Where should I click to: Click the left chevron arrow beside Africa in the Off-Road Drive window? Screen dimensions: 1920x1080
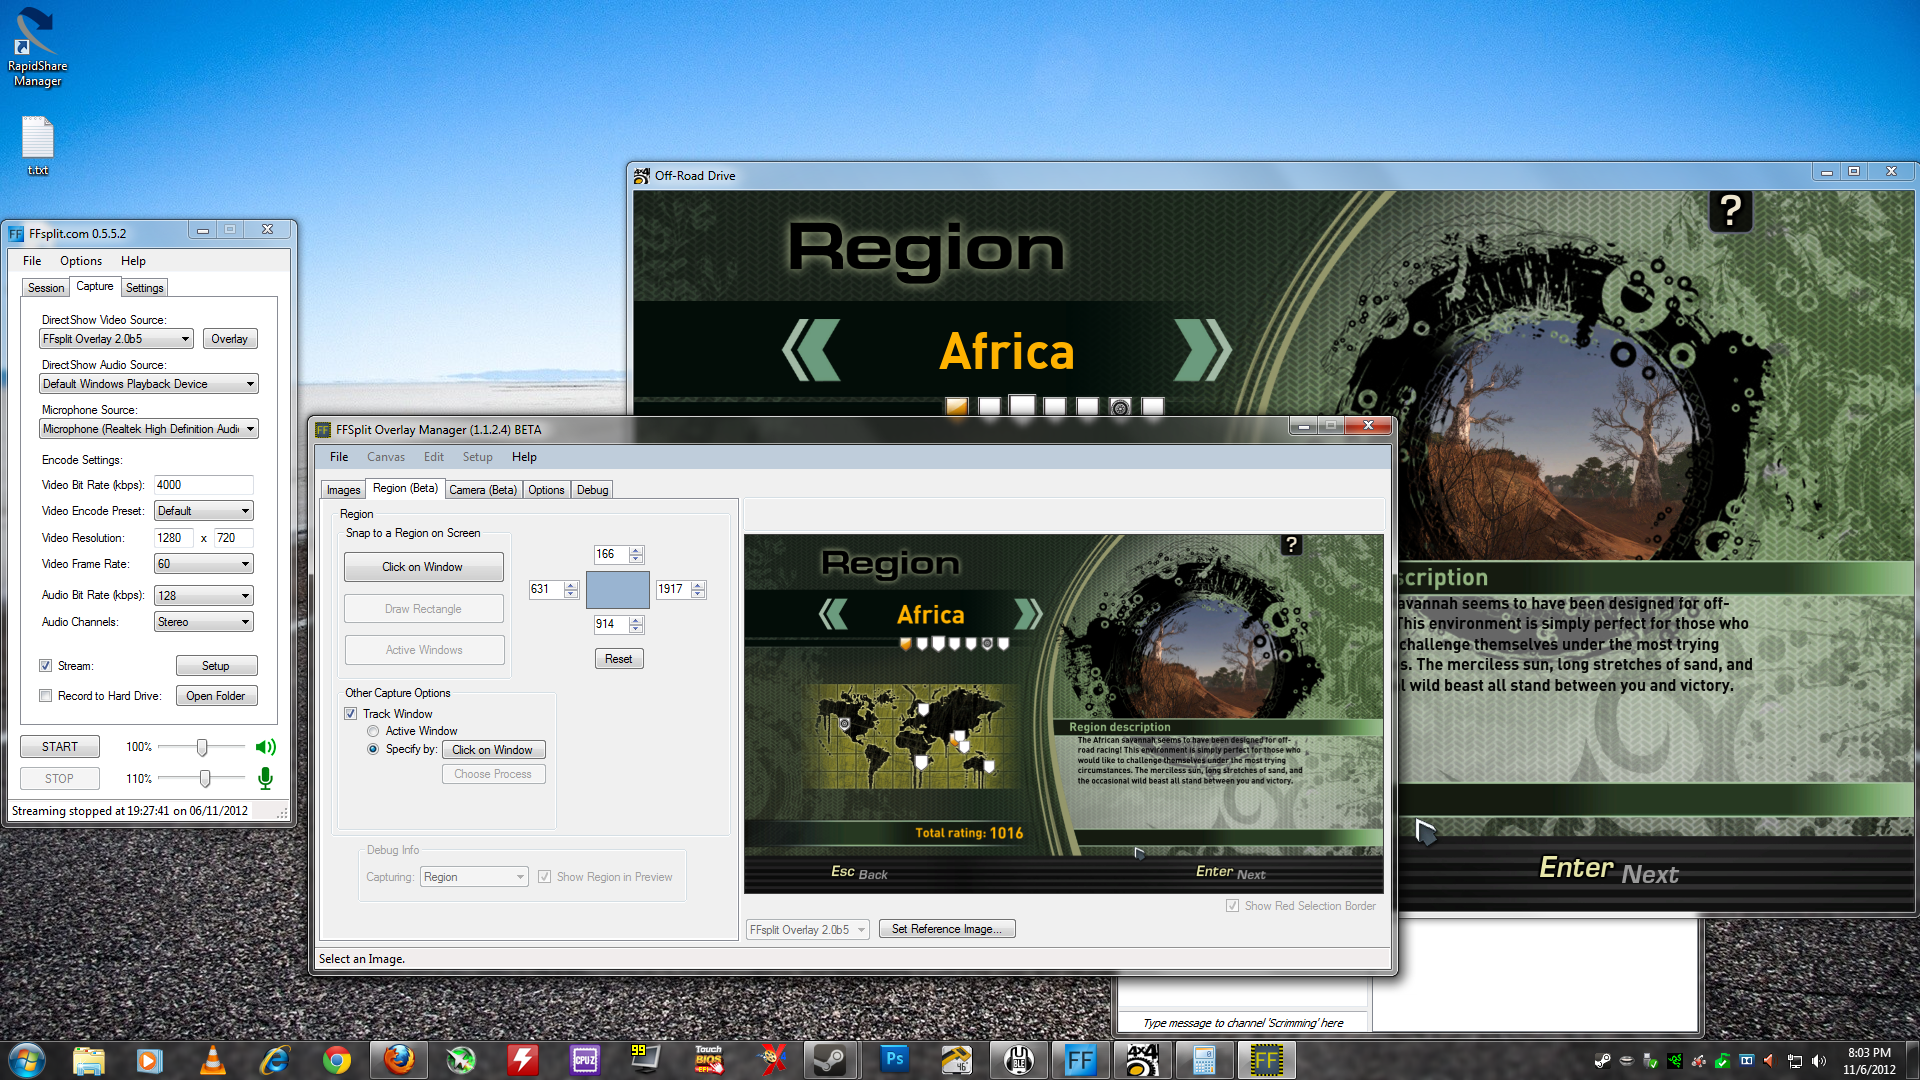click(810, 350)
